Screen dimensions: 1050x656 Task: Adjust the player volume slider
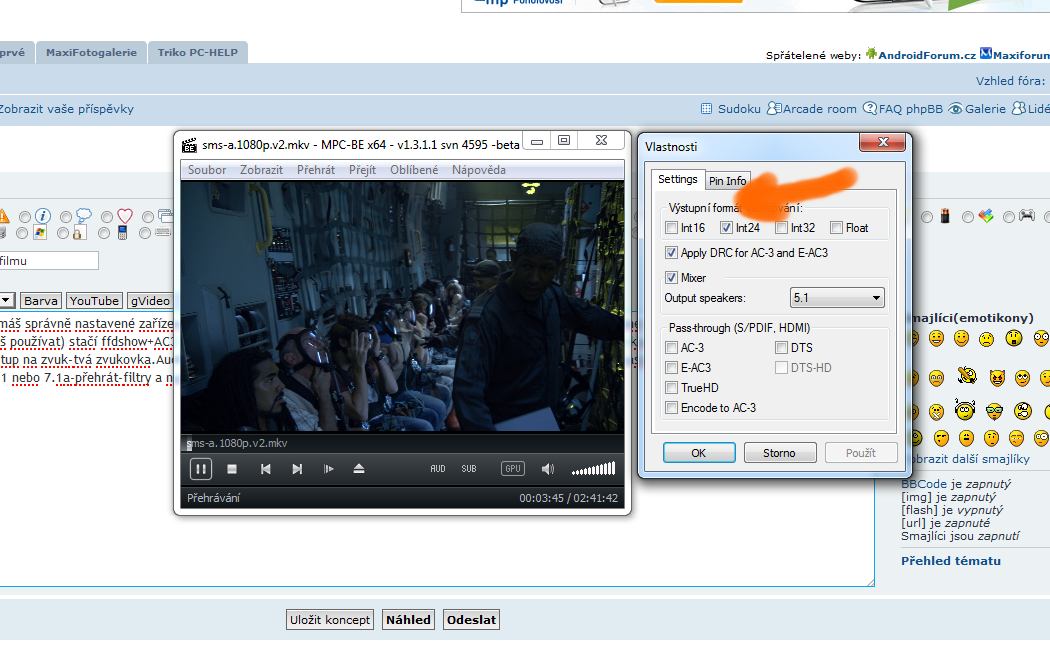(x=594, y=469)
